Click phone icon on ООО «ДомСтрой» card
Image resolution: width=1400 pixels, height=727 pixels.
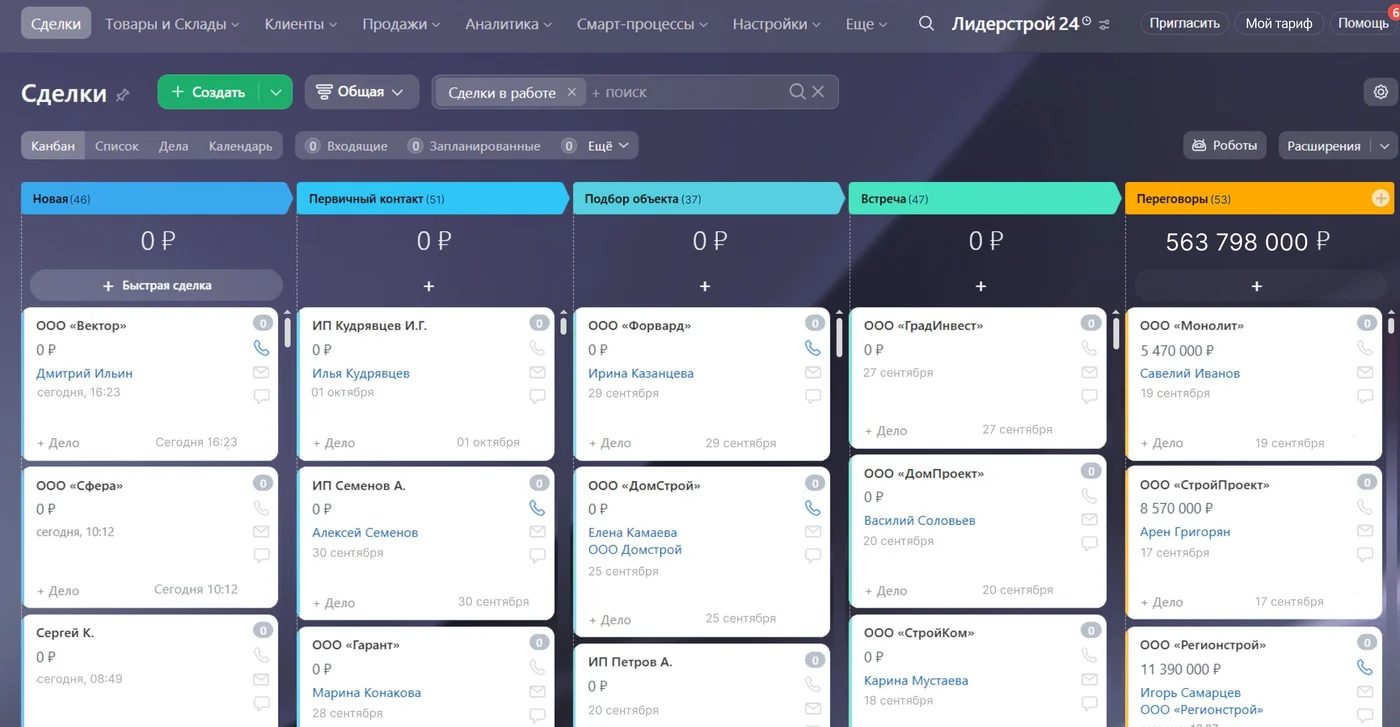(813, 508)
